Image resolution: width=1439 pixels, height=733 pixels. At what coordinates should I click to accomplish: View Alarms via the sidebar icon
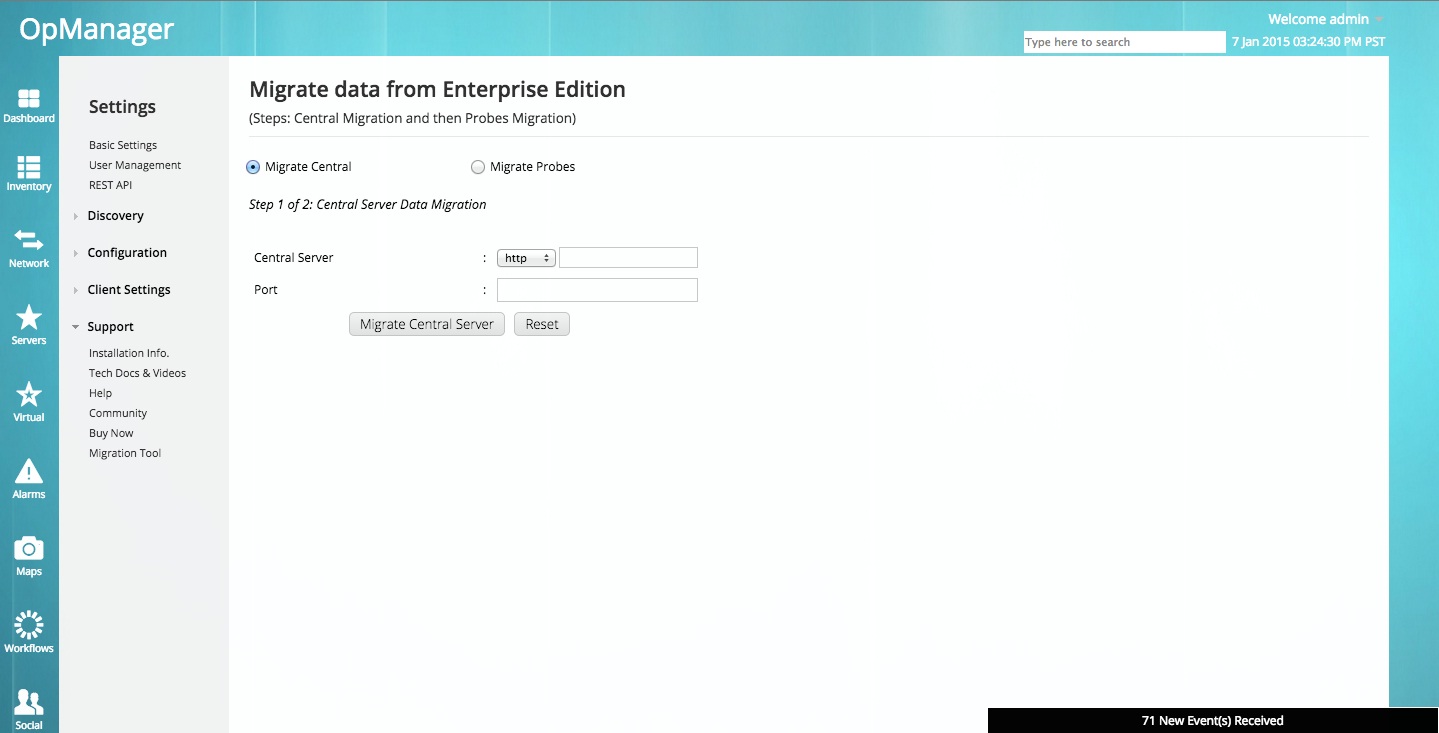[29, 477]
